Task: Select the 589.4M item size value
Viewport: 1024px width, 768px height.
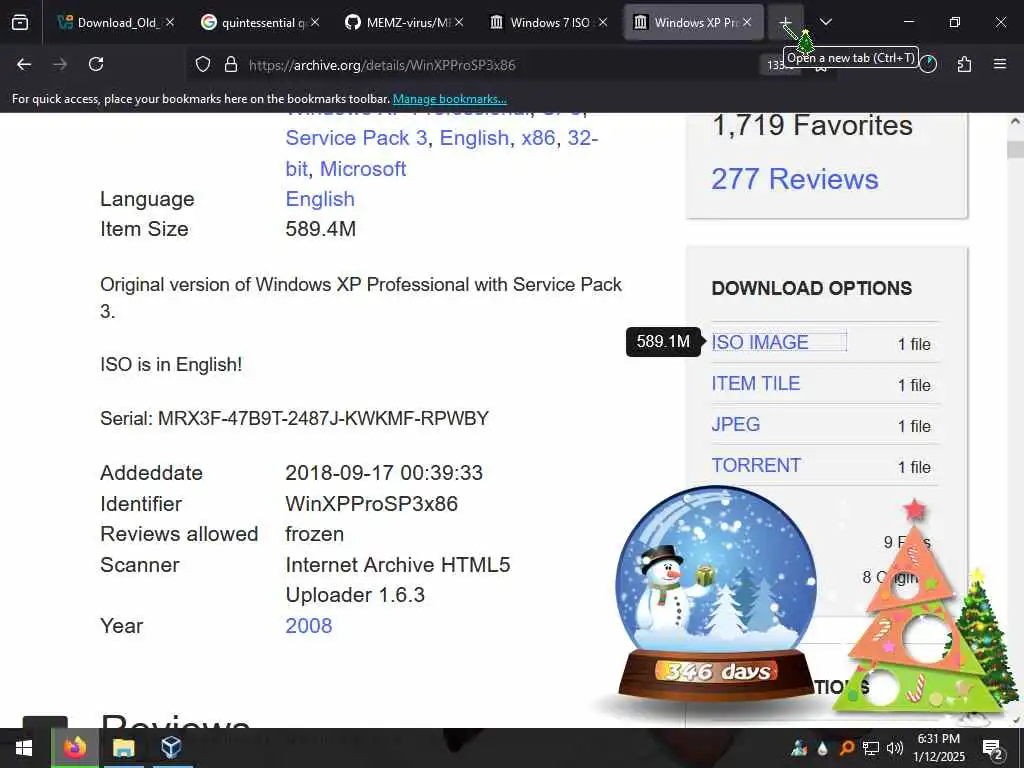Action: [x=321, y=229]
